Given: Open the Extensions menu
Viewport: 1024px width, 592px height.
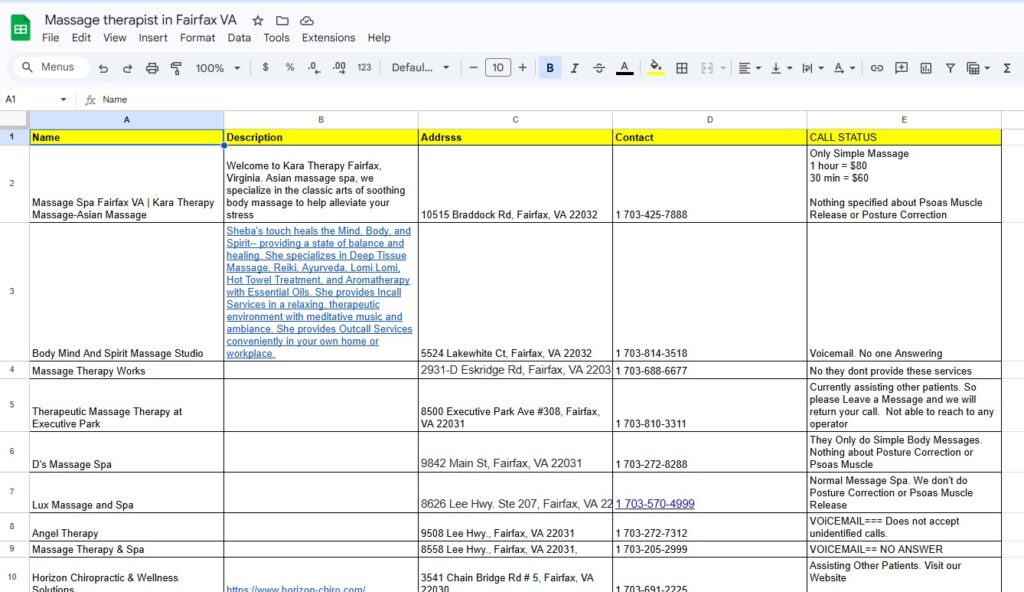Looking at the screenshot, I should 328,38.
